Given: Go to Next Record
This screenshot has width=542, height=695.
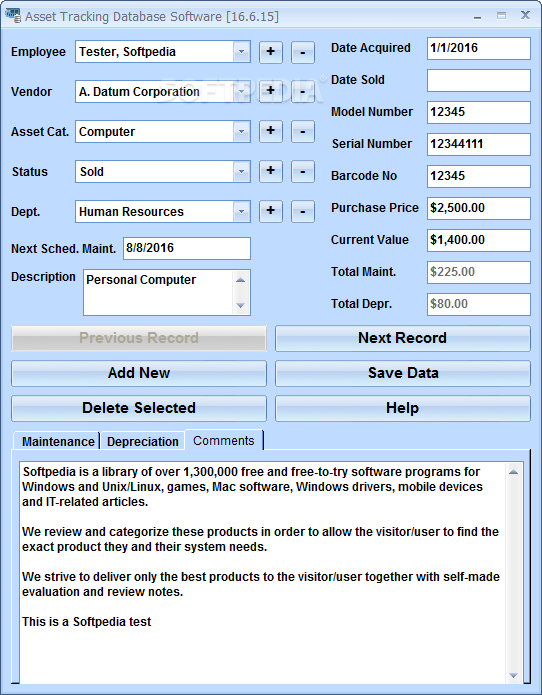Looking at the screenshot, I should (402, 338).
